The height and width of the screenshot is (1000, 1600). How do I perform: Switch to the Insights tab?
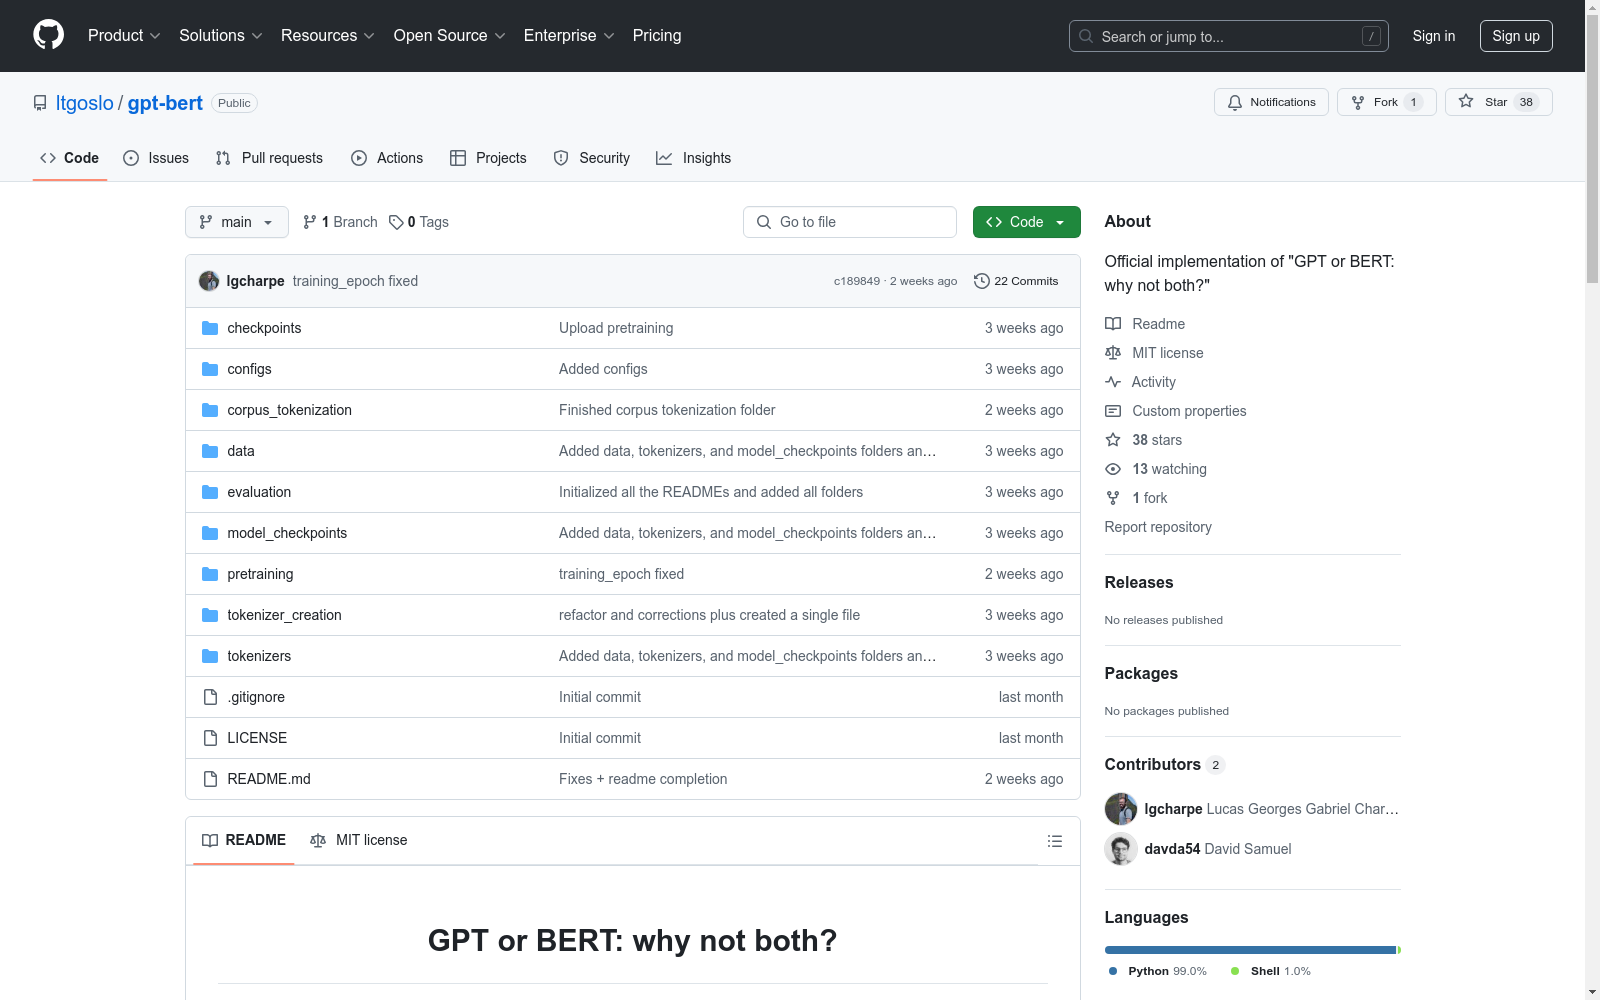coord(694,158)
